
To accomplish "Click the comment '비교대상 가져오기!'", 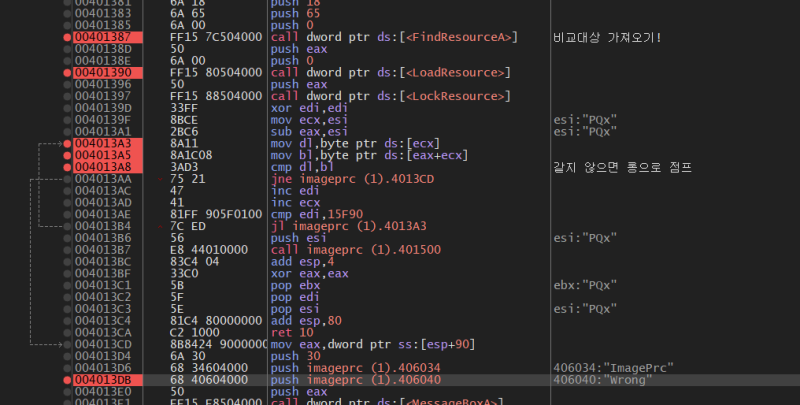I will (607, 37).
